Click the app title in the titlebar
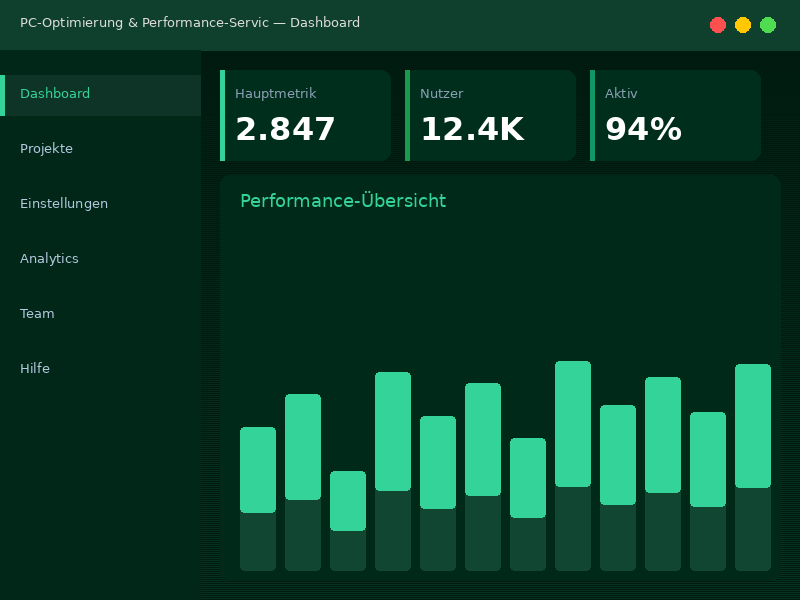Screen dimensions: 800x600 point(190,22)
